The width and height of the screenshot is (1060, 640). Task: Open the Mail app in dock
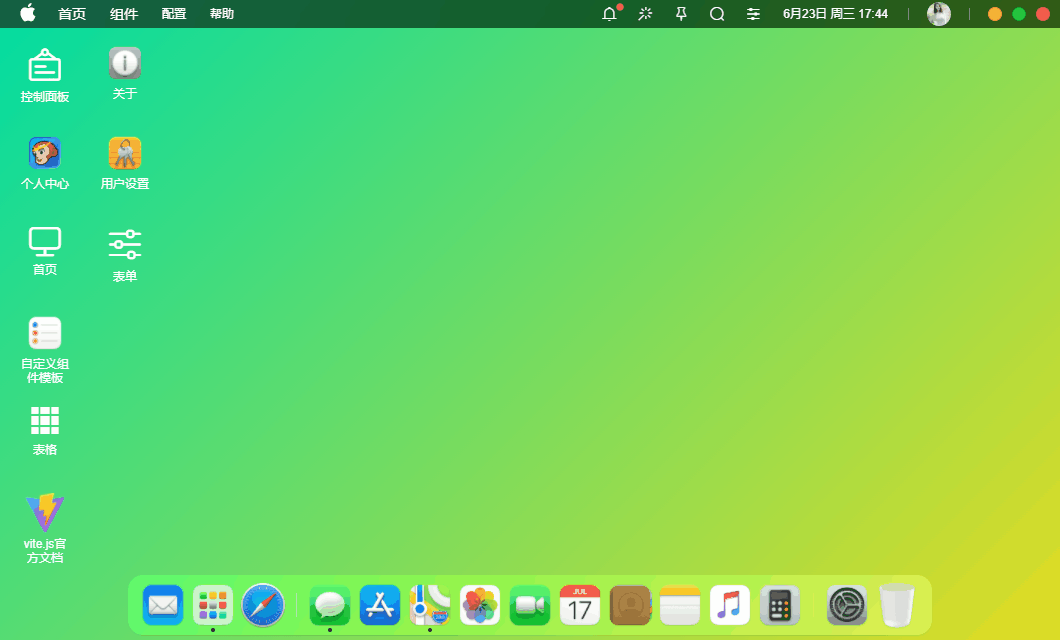(x=163, y=605)
